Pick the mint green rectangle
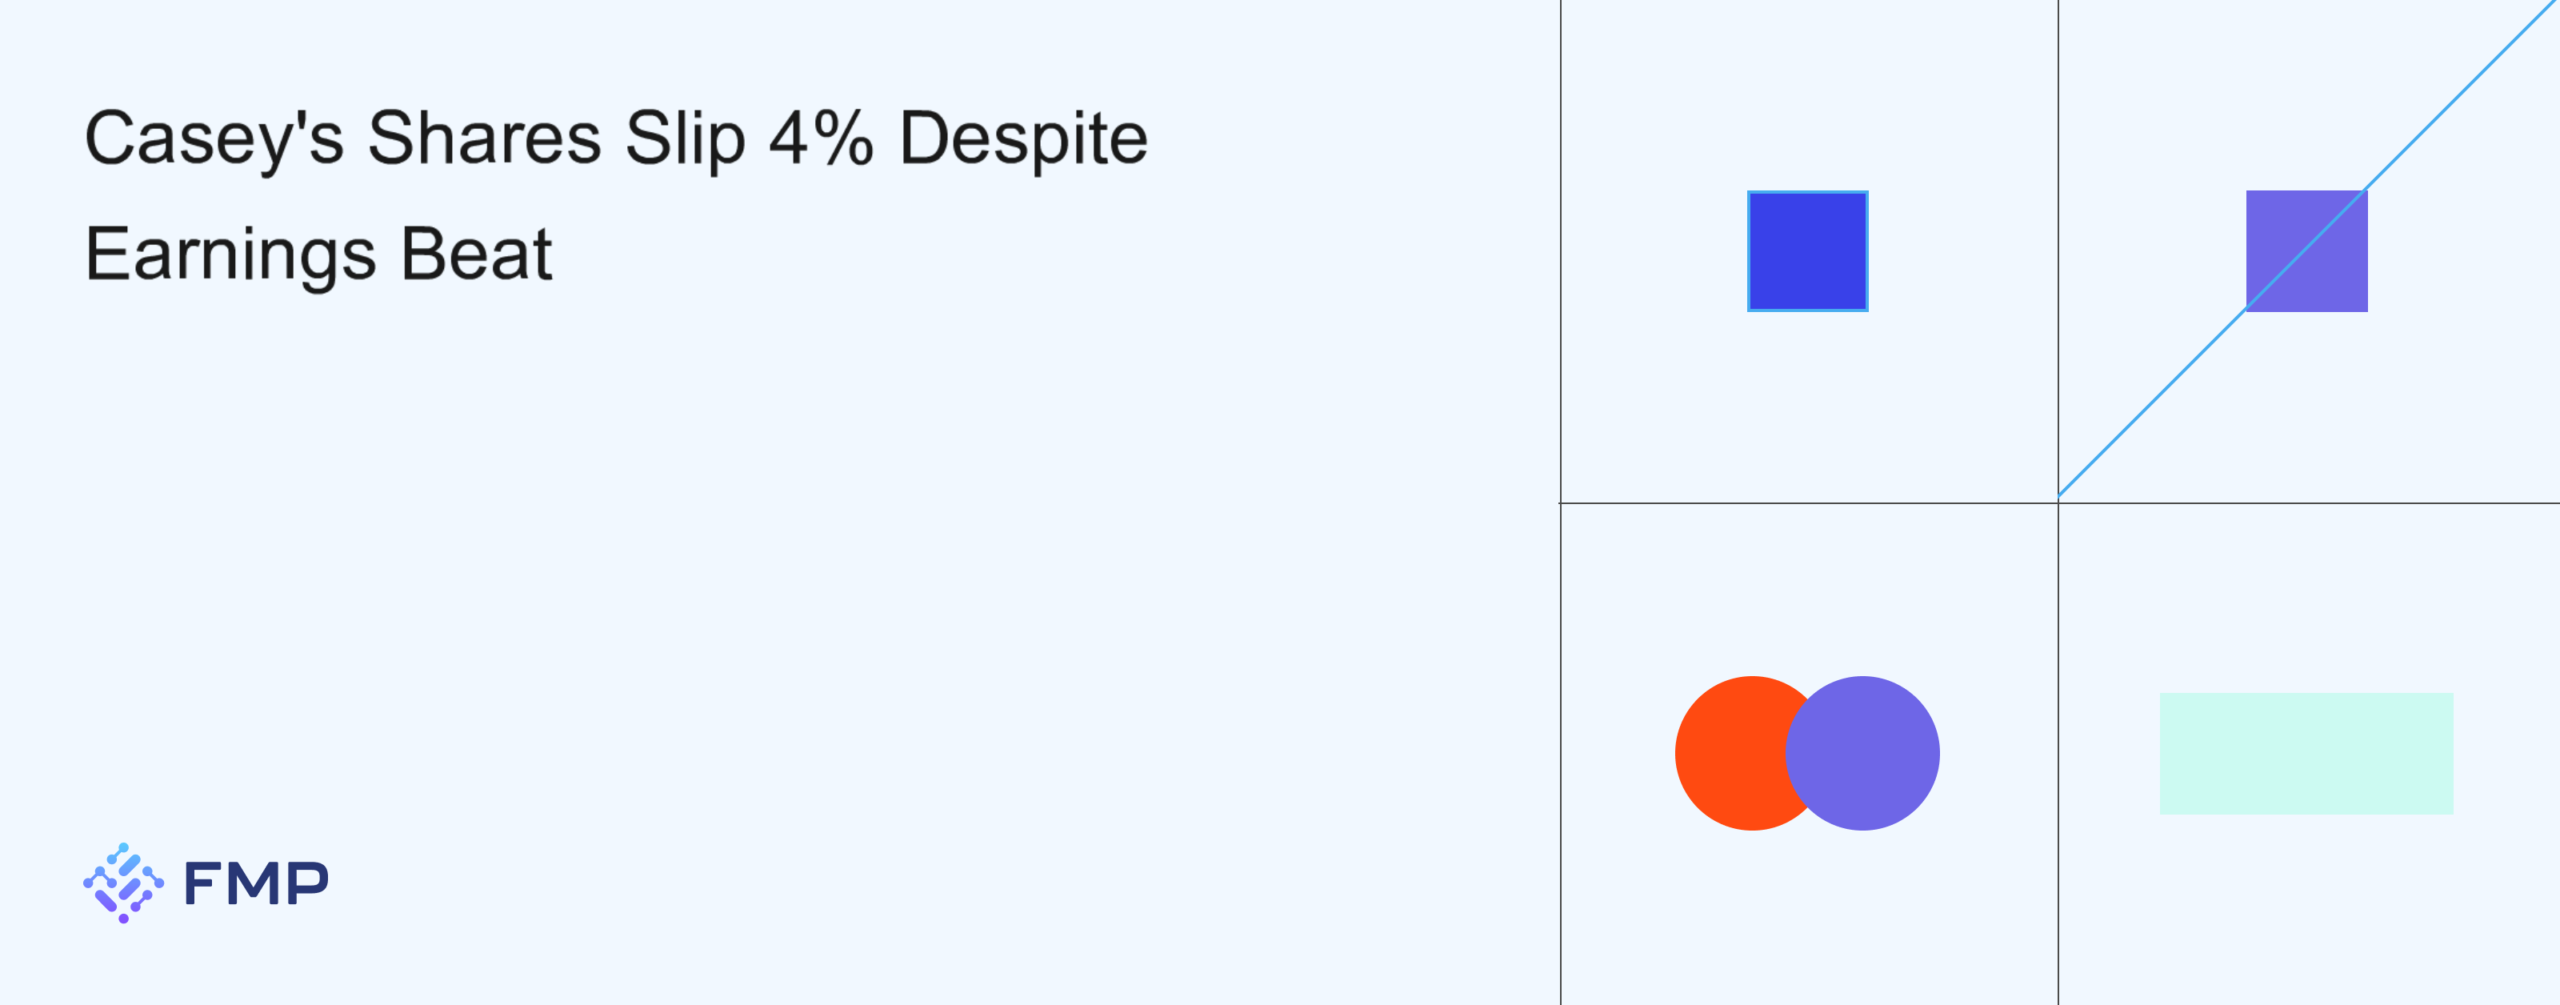The width and height of the screenshot is (2560, 1005). (2306, 753)
